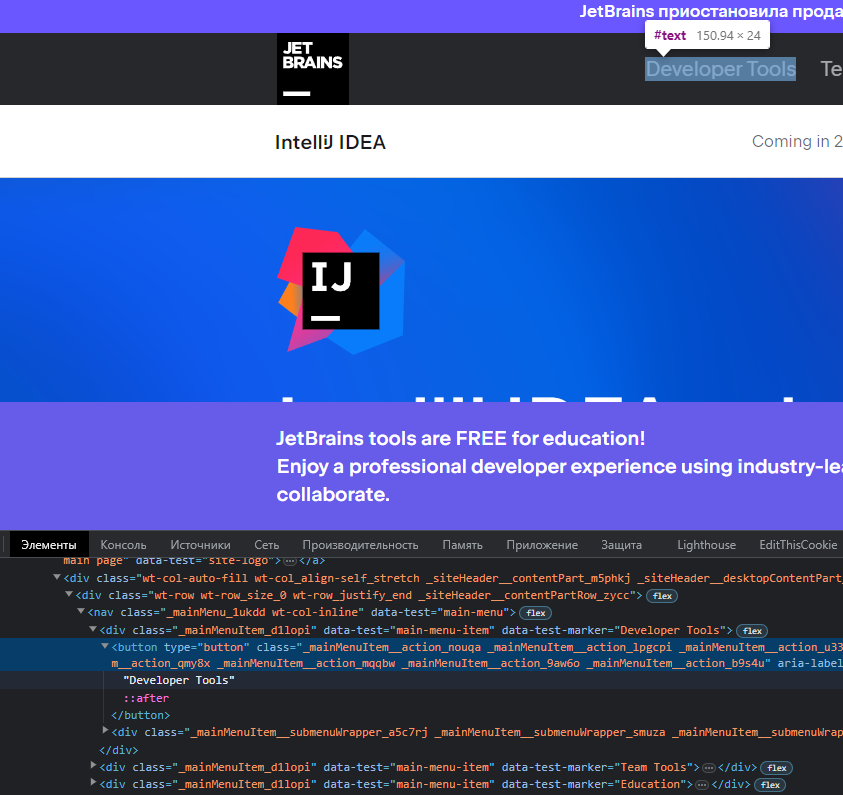Click the #text size tooltip
The height and width of the screenshot is (795, 843).
click(x=707, y=35)
